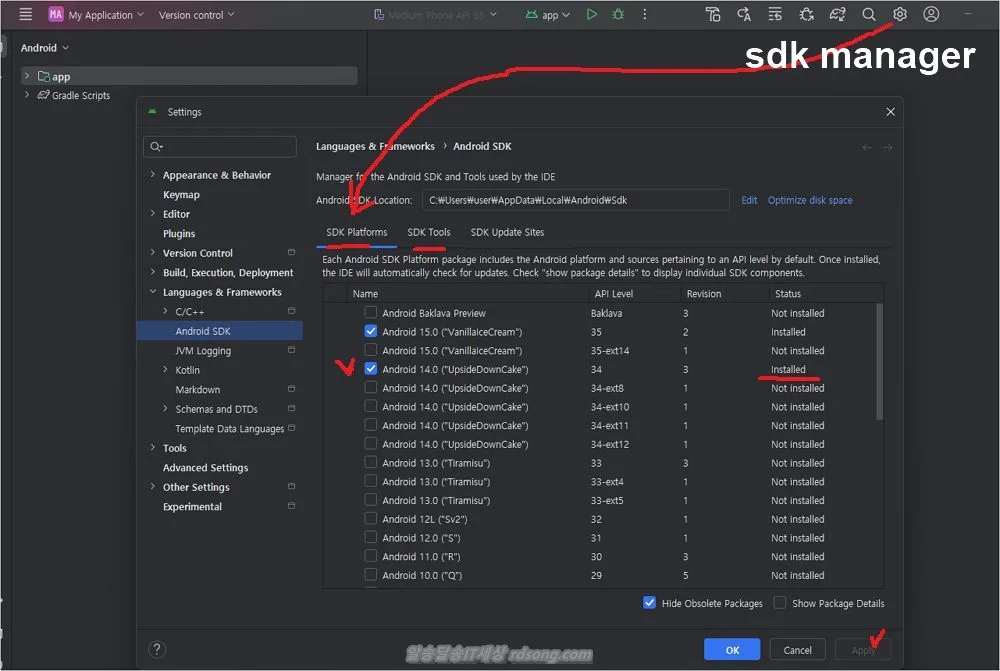
Task: Expand Appearance & Behavior settings section
Action: pyautogui.click(x=152, y=175)
